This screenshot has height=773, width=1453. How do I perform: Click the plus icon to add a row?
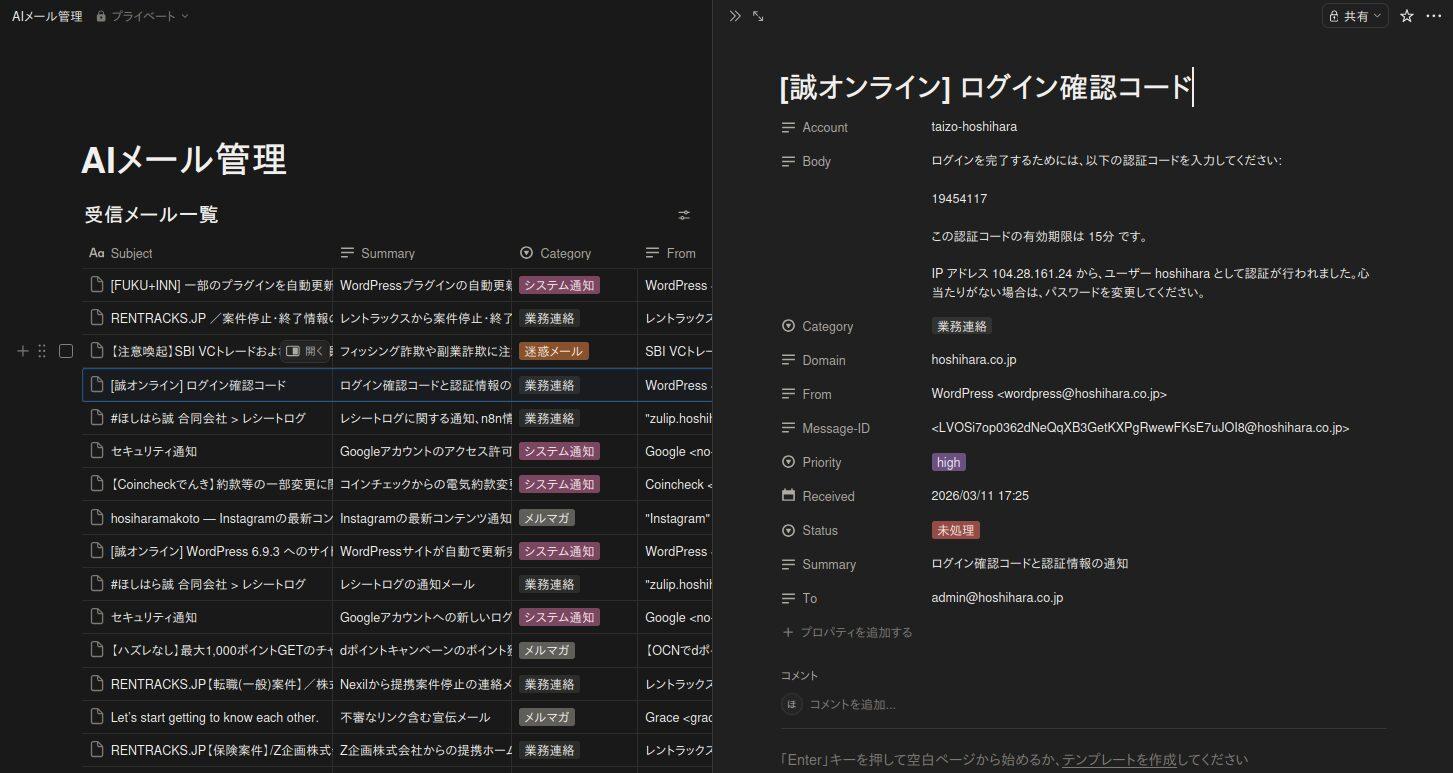23,351
